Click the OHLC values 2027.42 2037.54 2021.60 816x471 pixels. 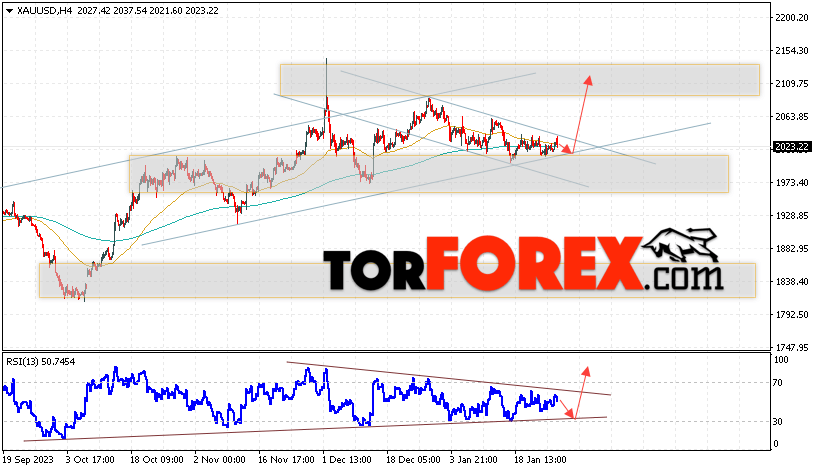(x=130, y=10)
